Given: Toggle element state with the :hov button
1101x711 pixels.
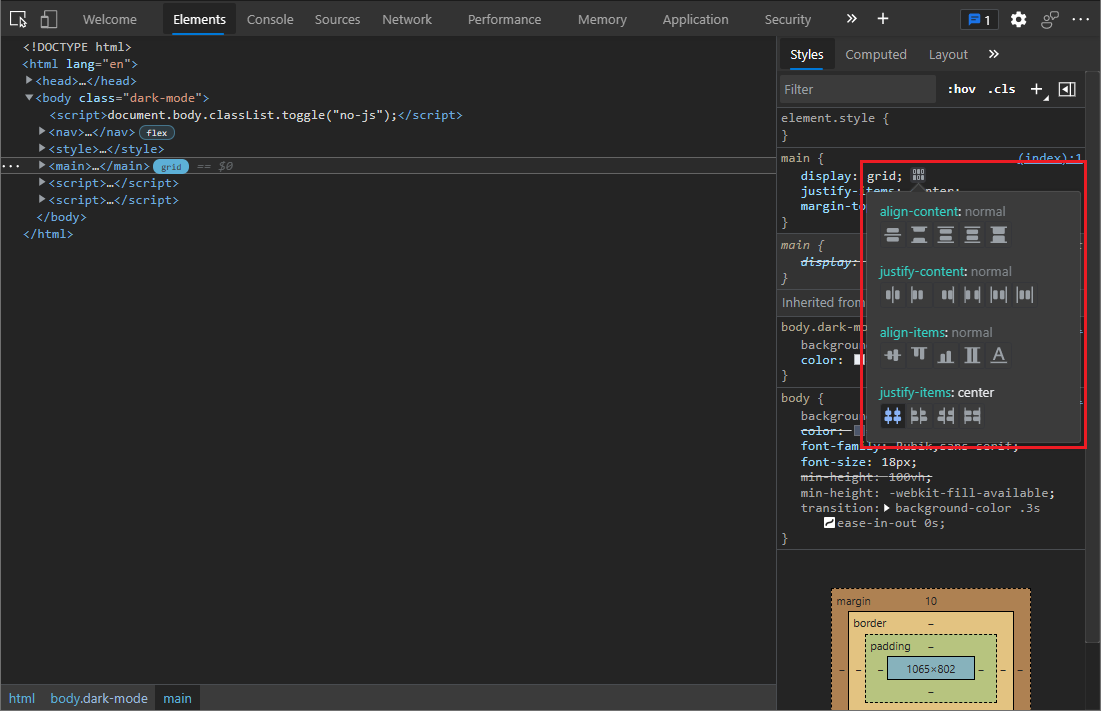Looking at the screenshot, I should point(960,88).
